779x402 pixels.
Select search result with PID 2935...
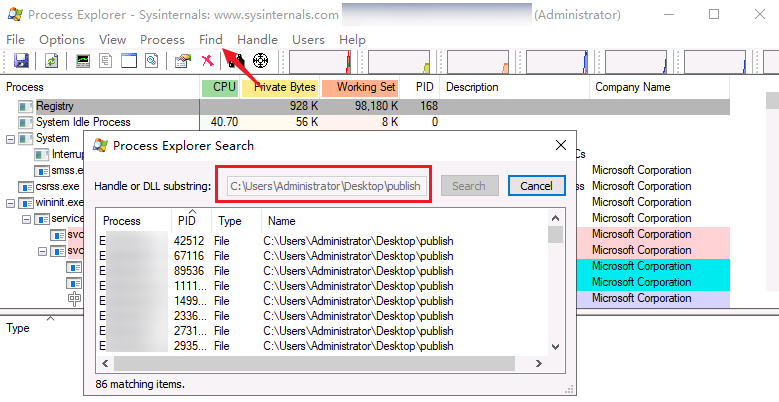tap(322, 345)
